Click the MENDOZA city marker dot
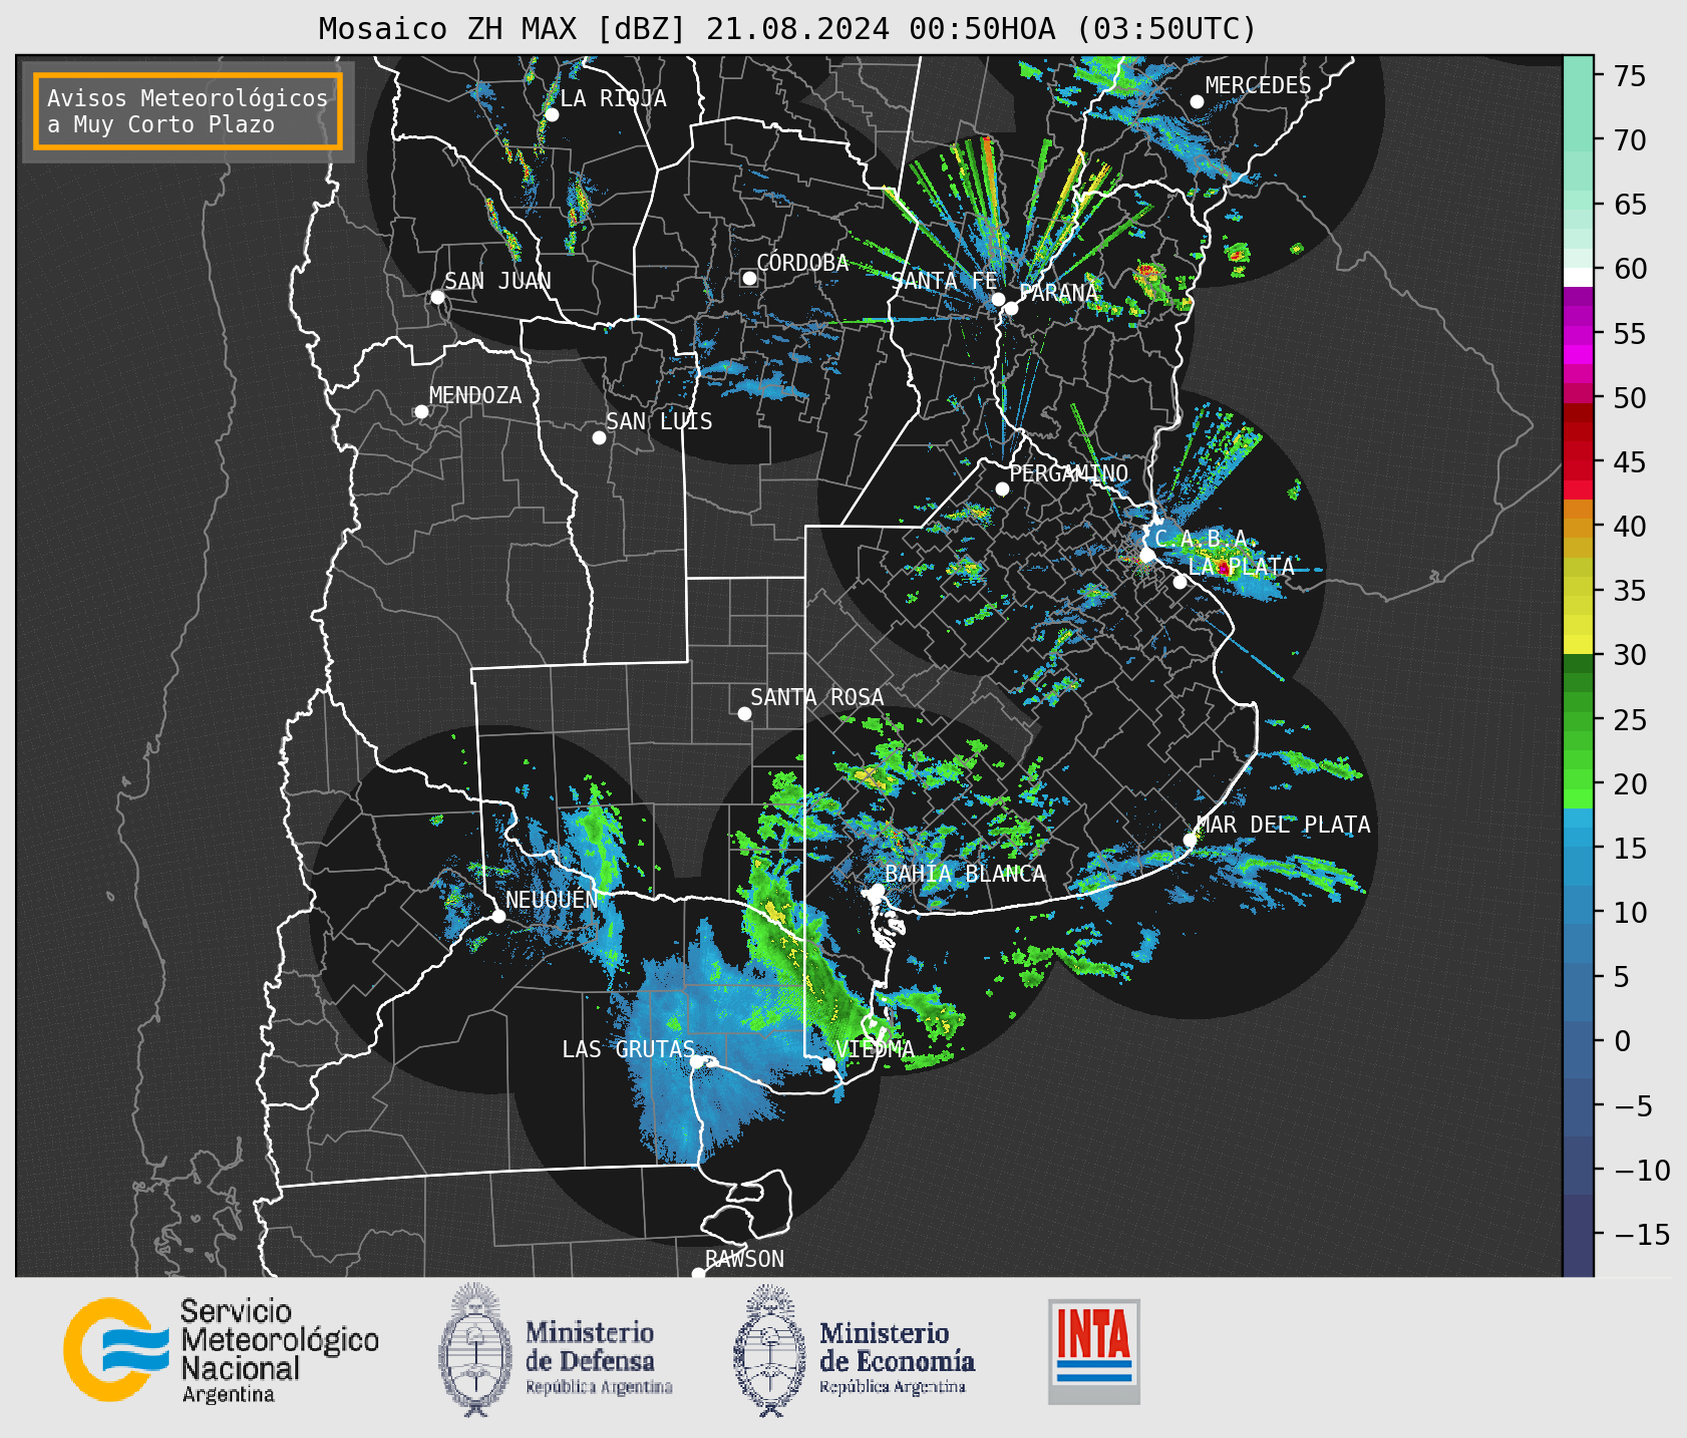The width and height of the screenshot is (1687, 1438). point(422,412)
